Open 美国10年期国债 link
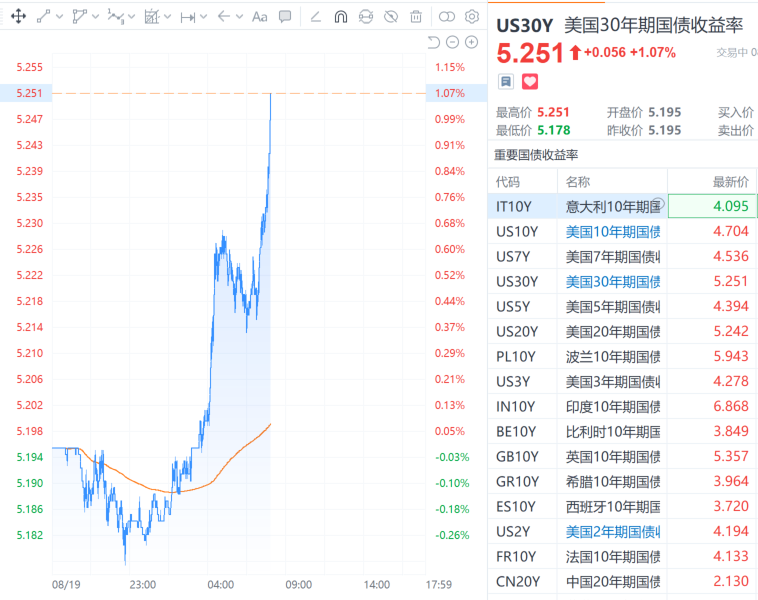This screenshot has height=600, width=758. click(613, 232)
